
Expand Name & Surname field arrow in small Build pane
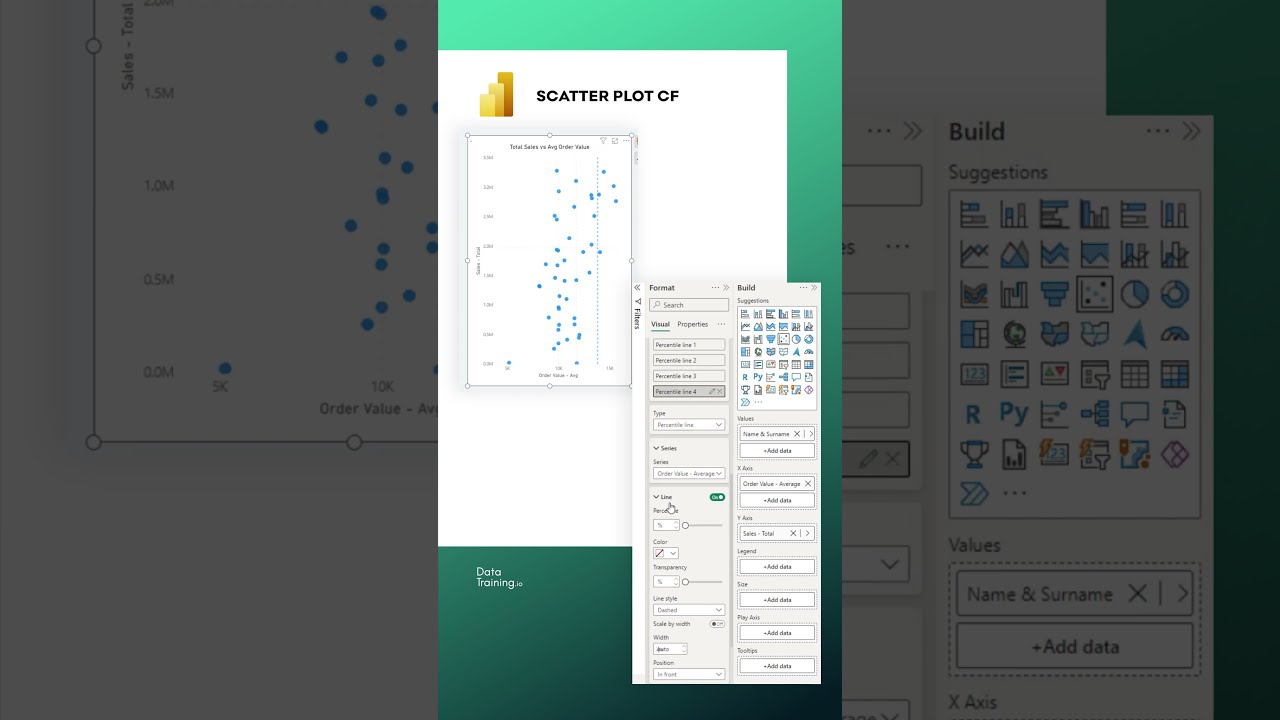pos(810,434)
